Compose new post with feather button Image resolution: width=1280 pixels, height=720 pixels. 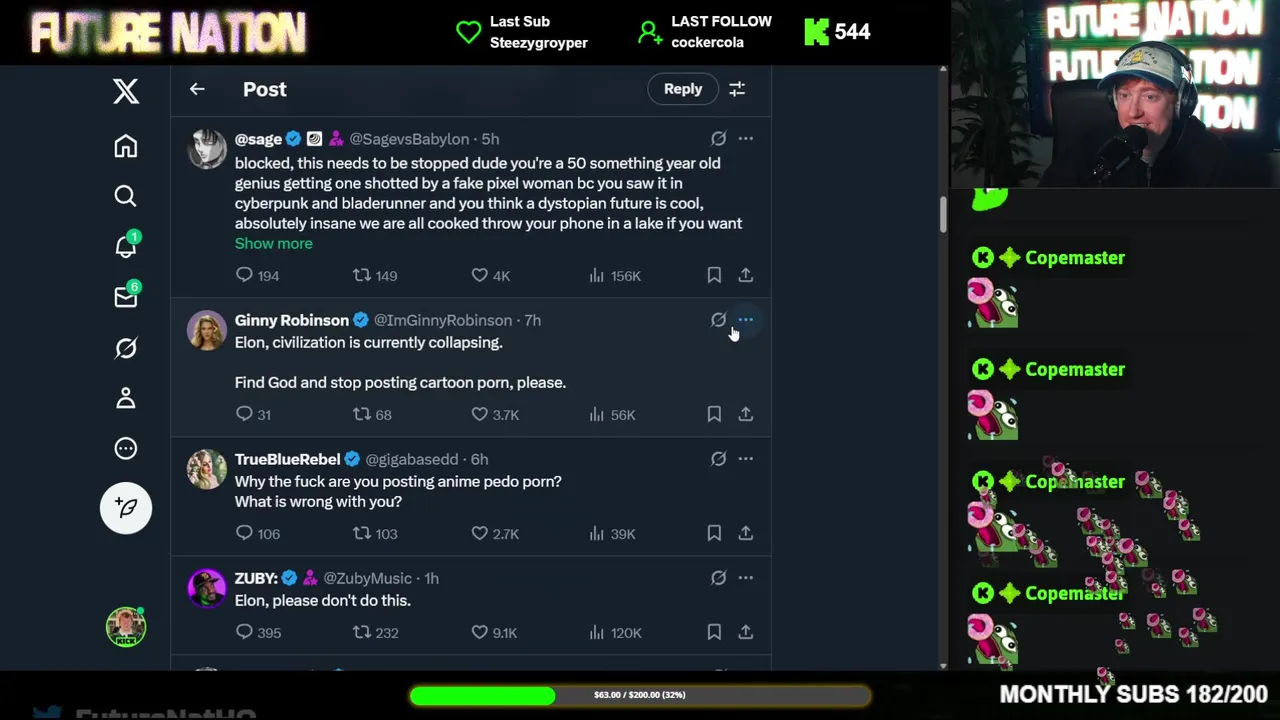[x=126, y=507]
